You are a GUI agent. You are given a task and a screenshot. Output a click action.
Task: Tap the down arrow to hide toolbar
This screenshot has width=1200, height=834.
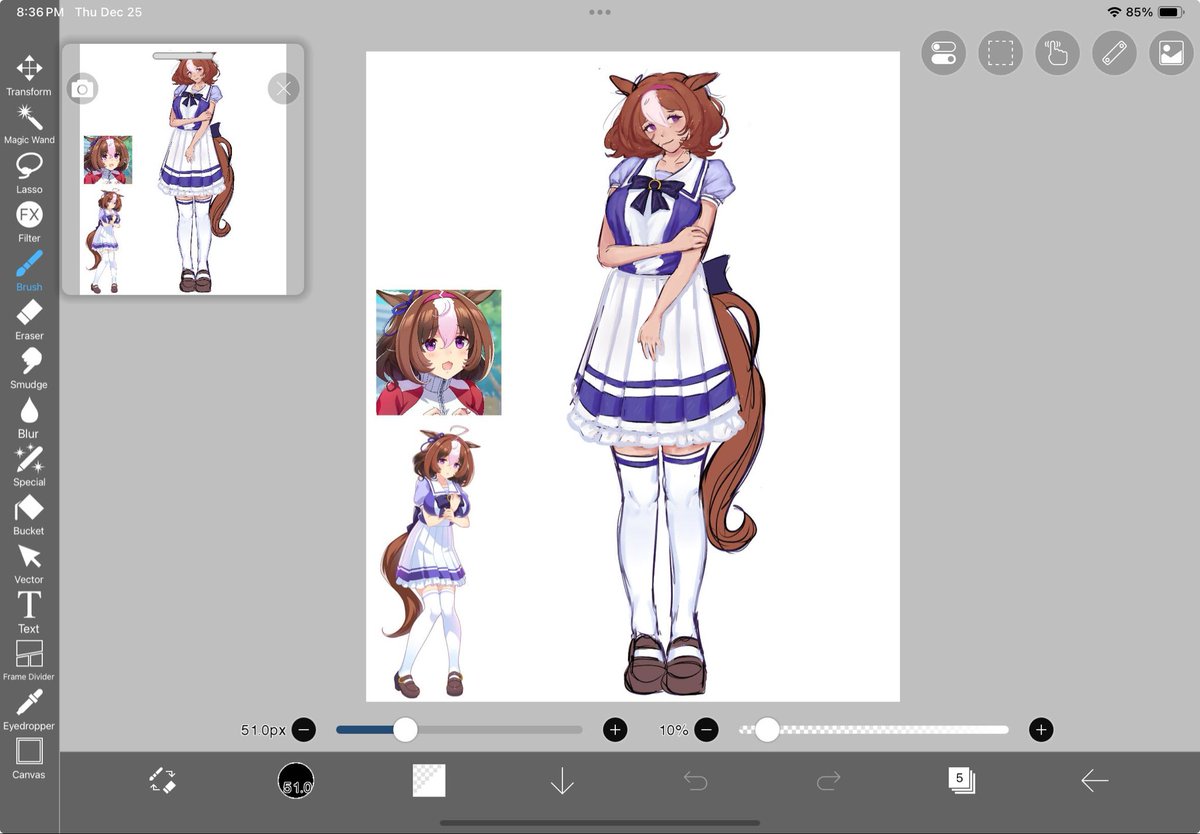coord(562,781)
